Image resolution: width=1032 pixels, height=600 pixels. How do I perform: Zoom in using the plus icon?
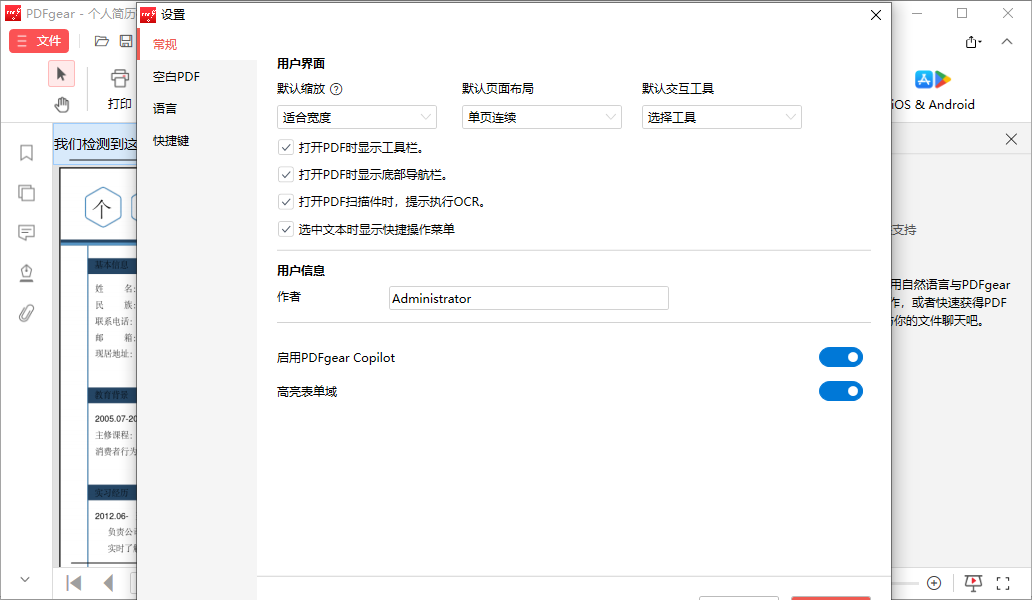[x=934, y=582]
